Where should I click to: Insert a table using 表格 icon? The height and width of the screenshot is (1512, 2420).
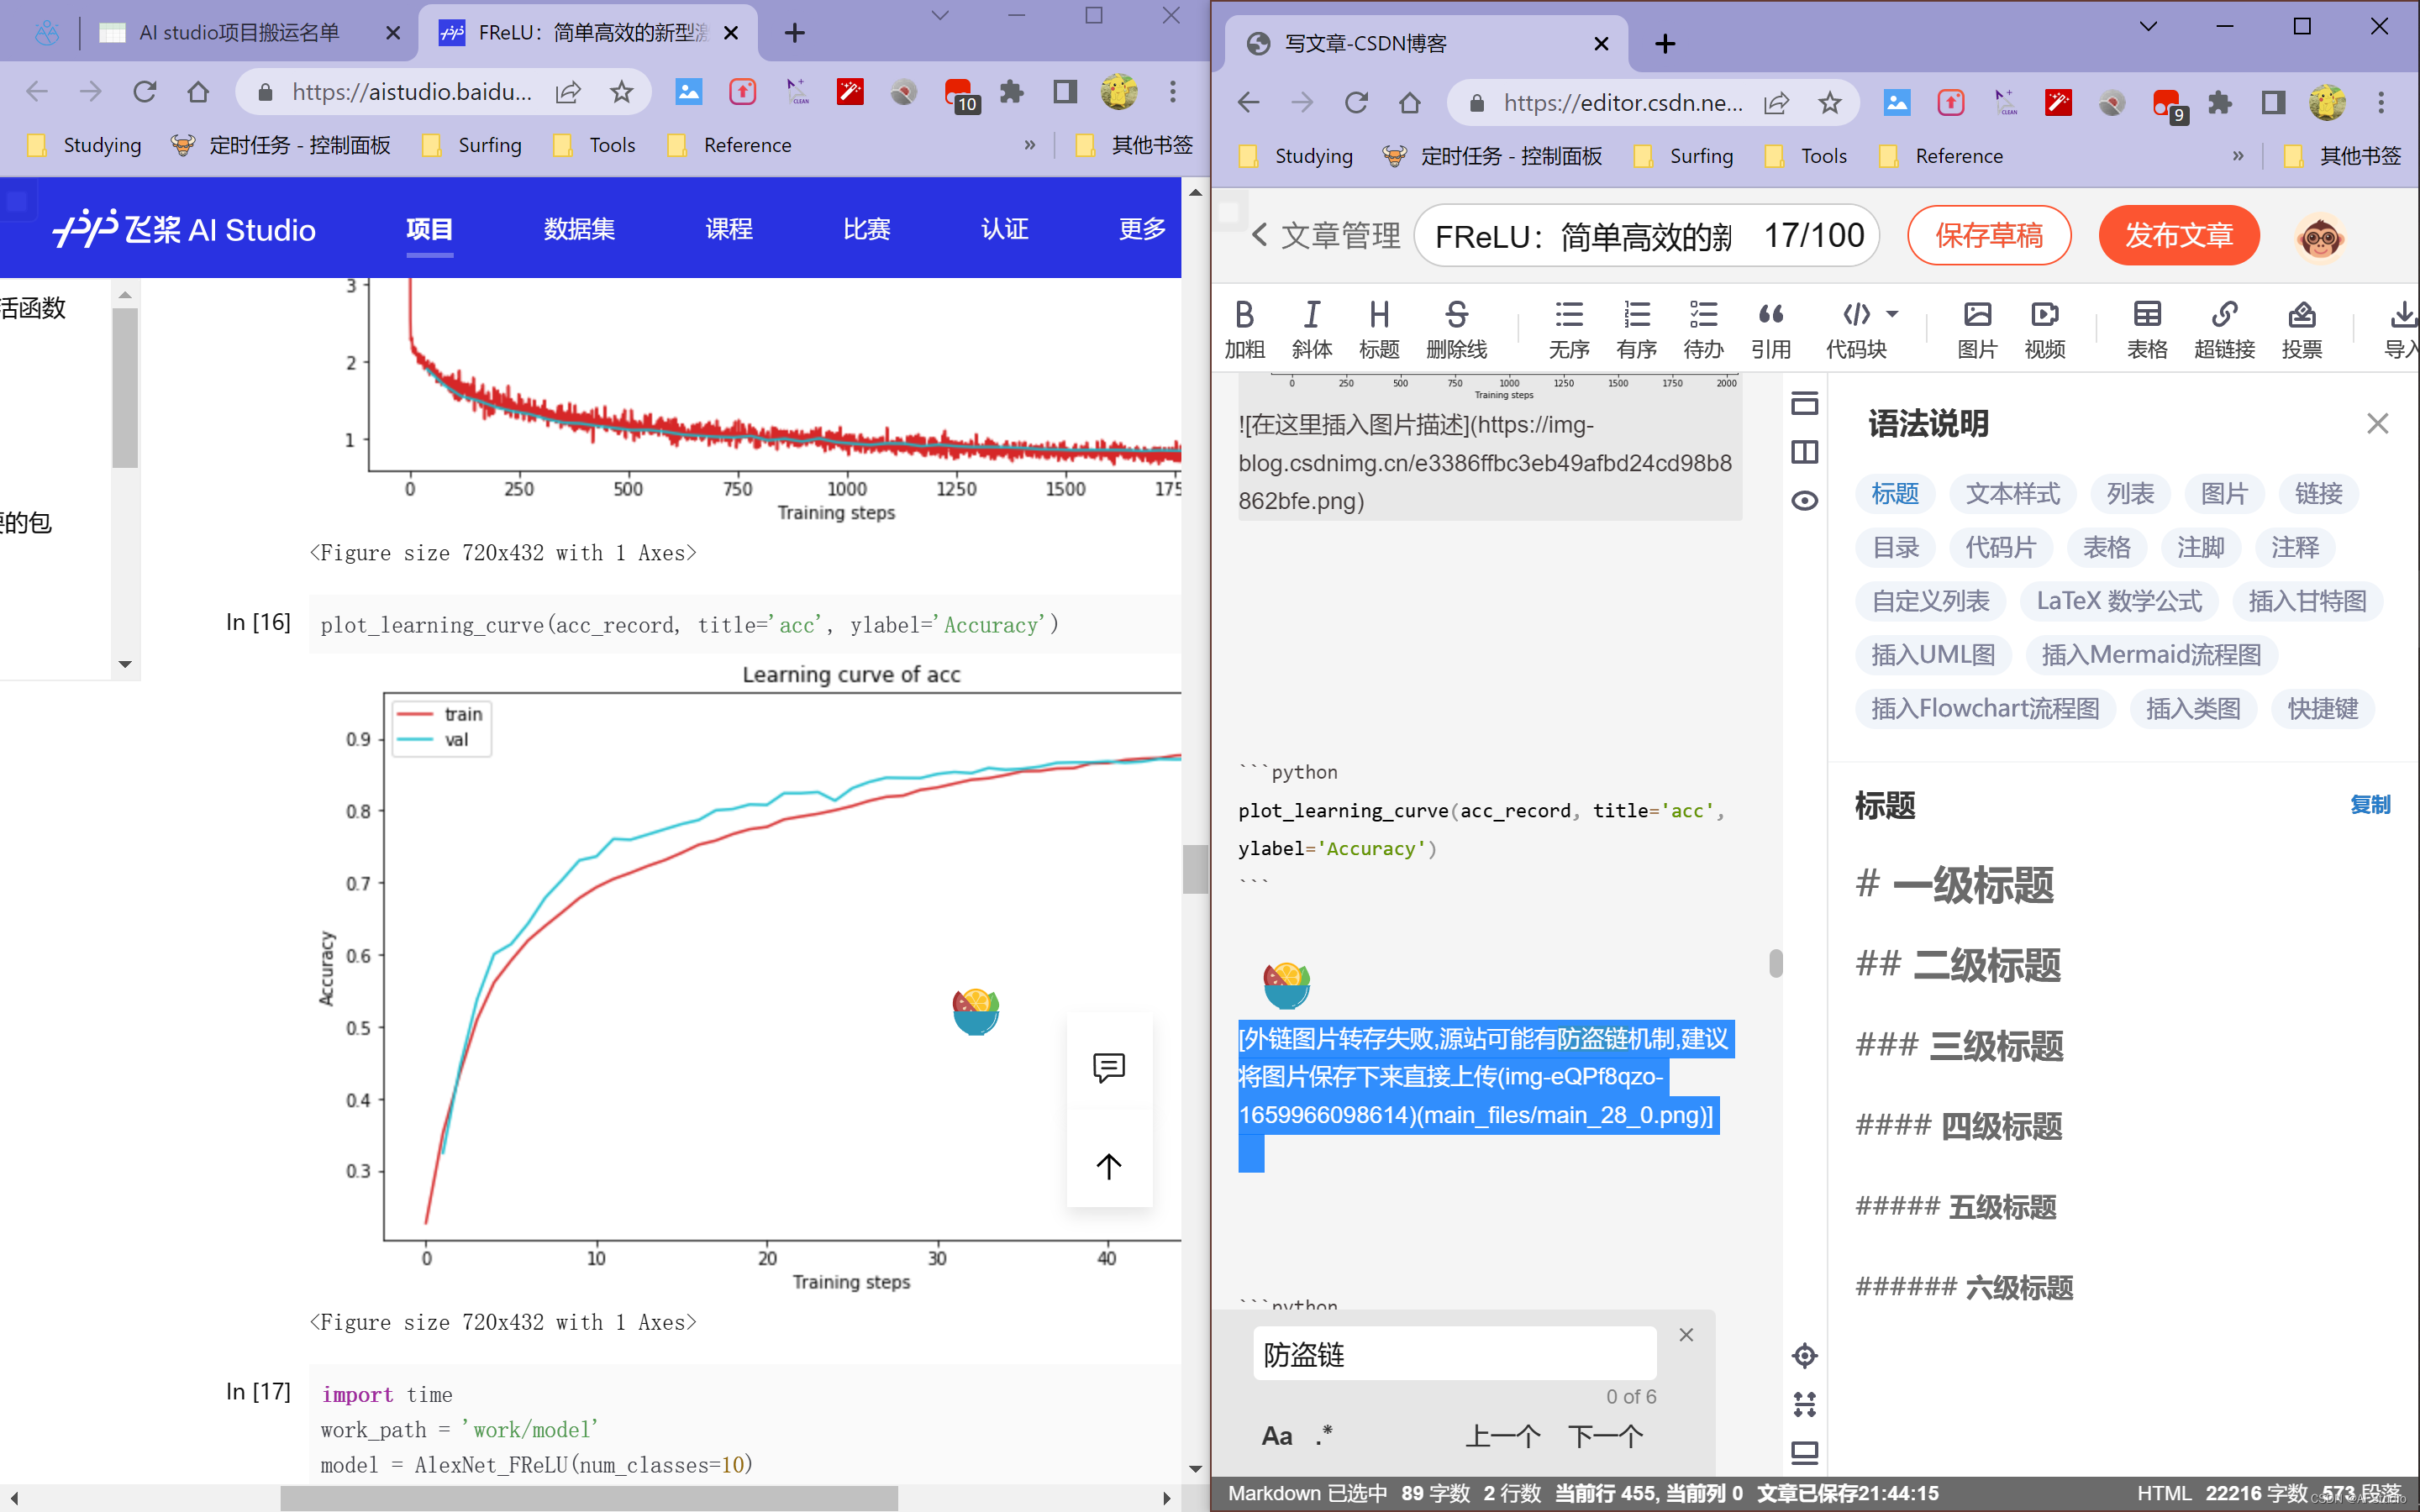click(x=2146, y=328)
